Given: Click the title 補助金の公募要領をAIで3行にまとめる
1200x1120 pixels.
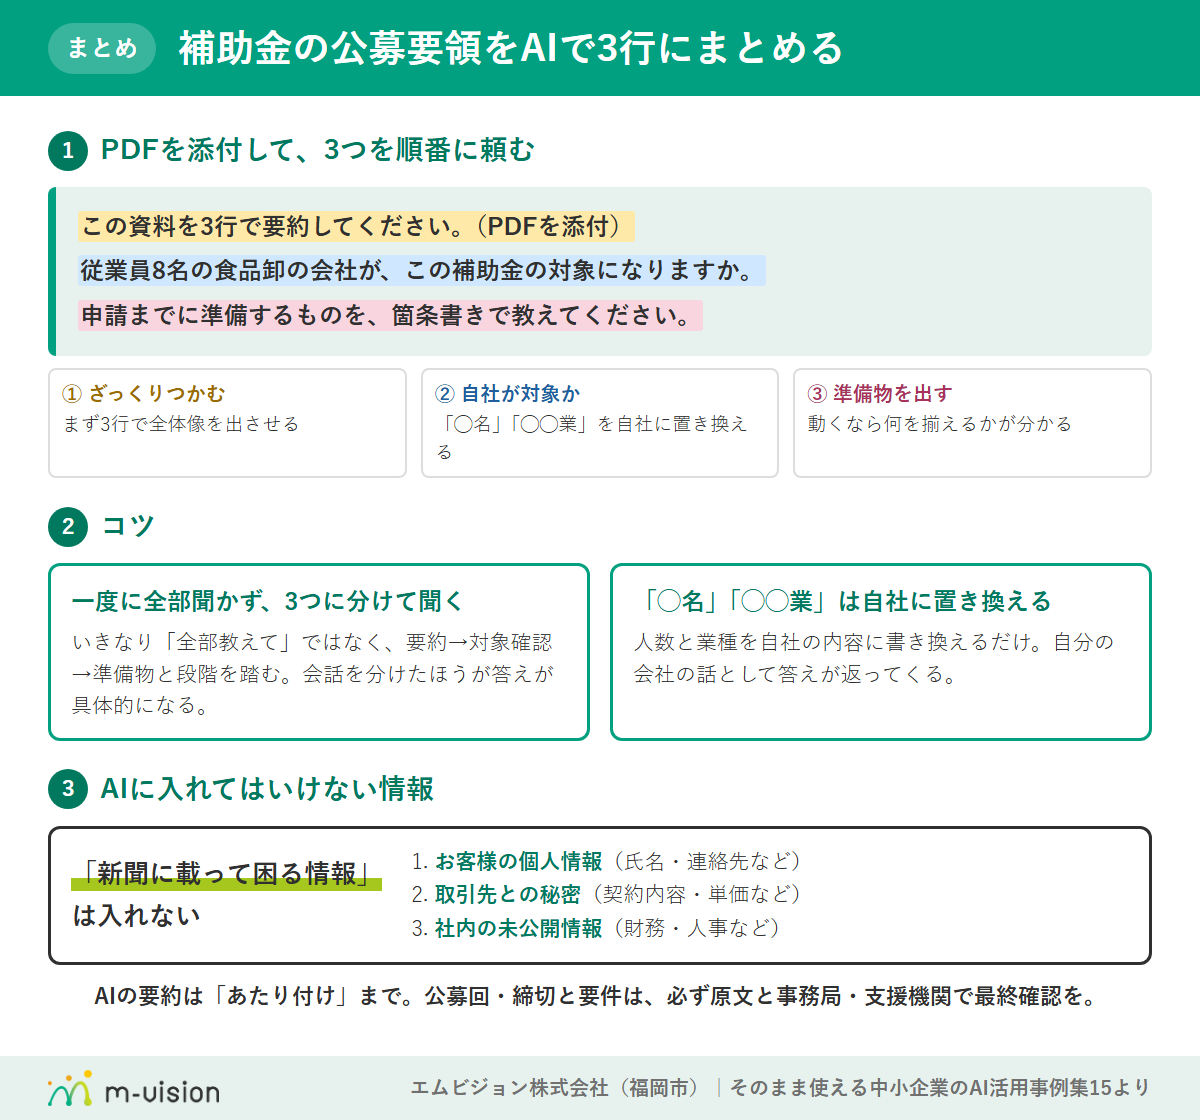Looking at the screenshot, I should tap(511, 48).
